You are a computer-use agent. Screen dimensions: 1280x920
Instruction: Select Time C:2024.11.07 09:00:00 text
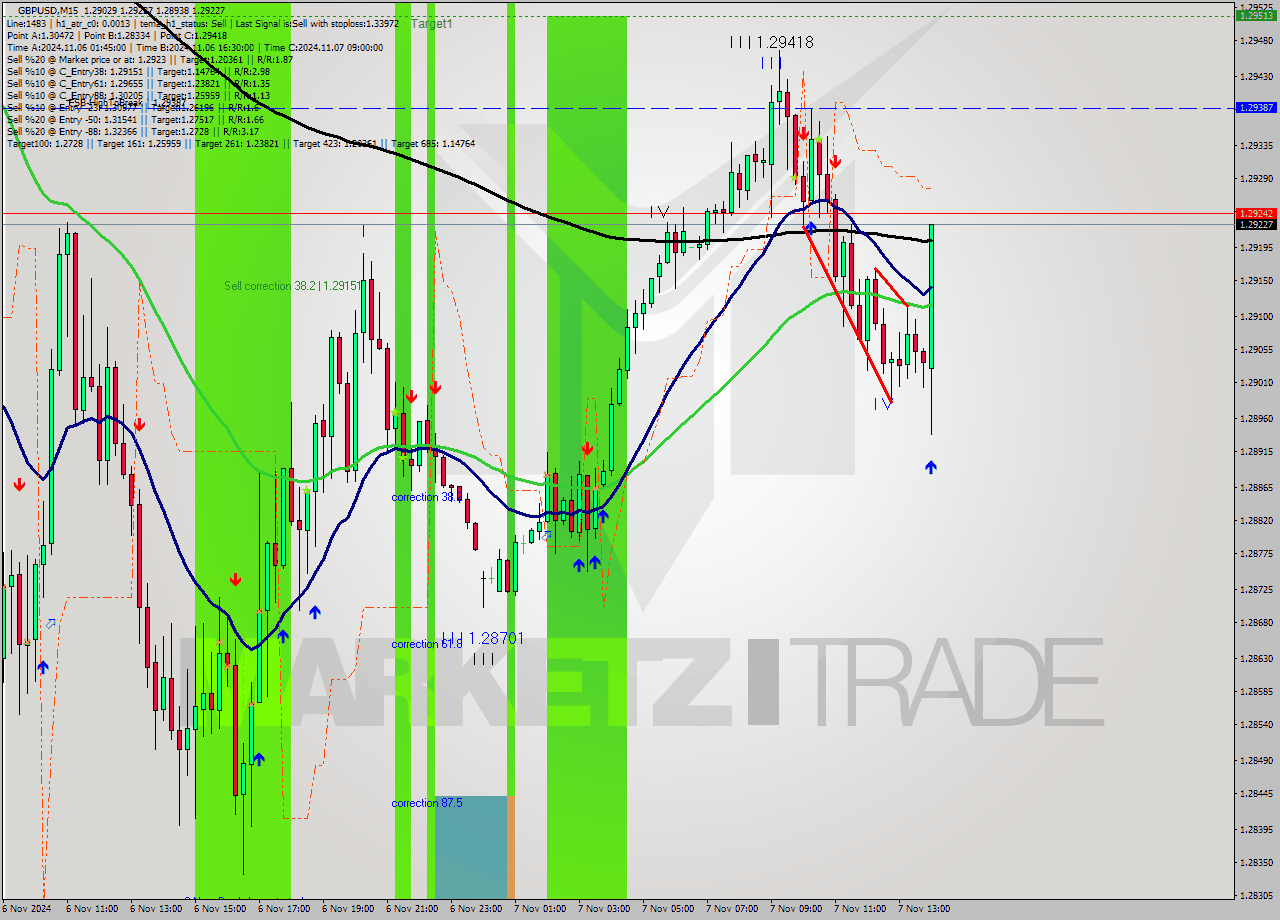click(x=324, y=47)
